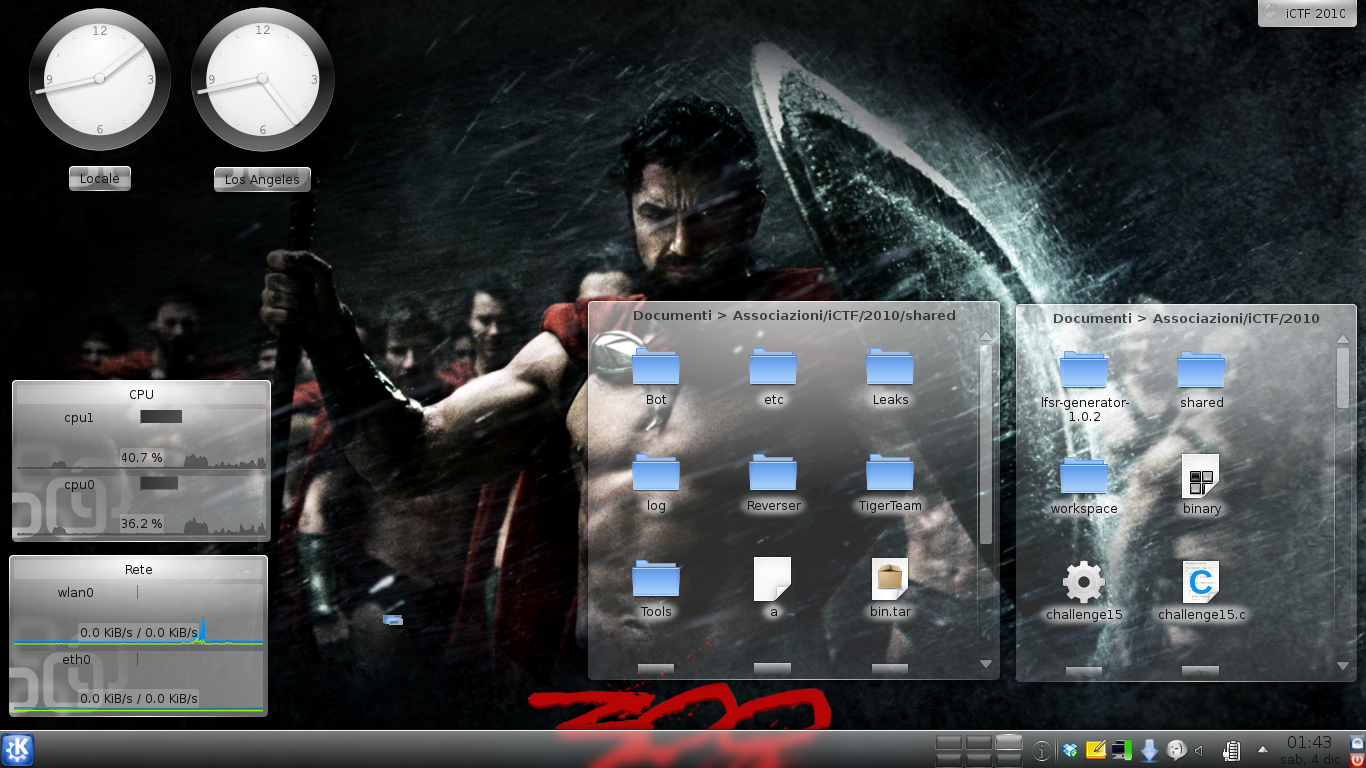Image resolution: width=1366 pixels, height=768 pixels.
Task: Open the Klipper clipboard tray icon
Action: tap(1233, 750)
